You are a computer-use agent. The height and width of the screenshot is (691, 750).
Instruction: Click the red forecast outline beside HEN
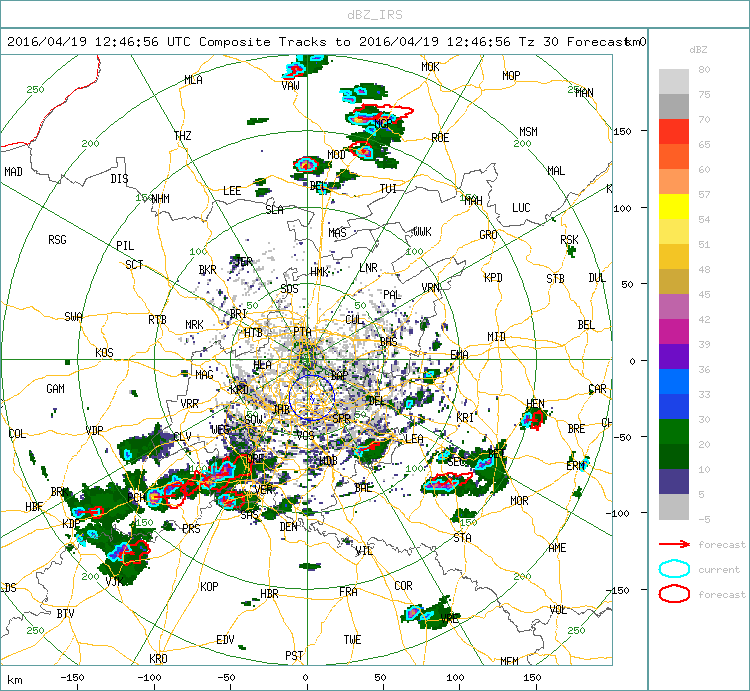pyautogui.click(x=537, y=419)
